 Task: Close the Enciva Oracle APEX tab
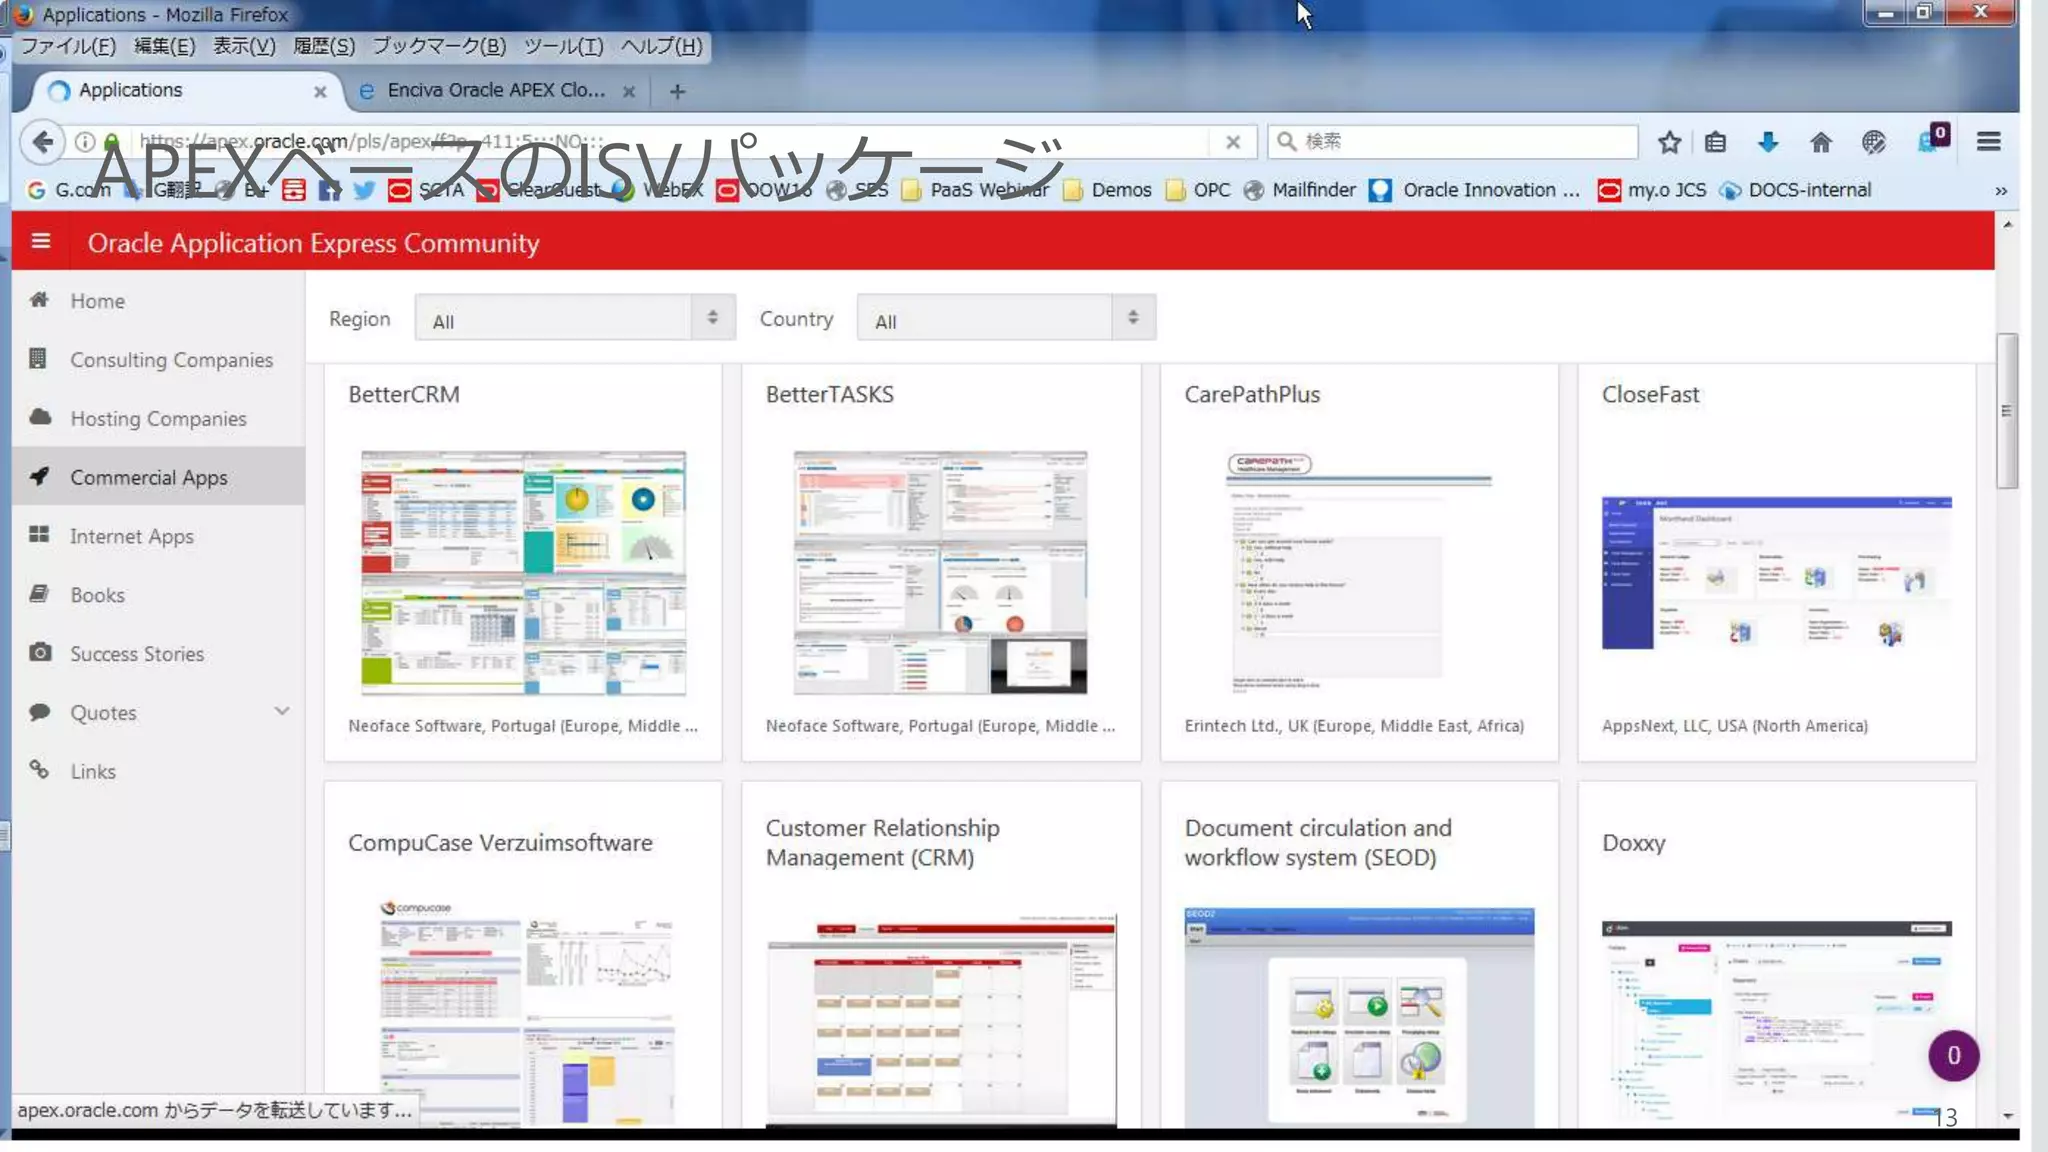click(x=628, y=91)
